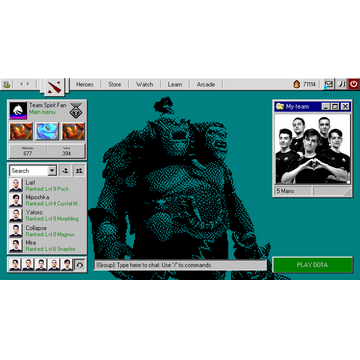Click the status Ranked: Lvl 8 Magnus
Viewport: 360px width, 360px height.
tap(50, 235)
